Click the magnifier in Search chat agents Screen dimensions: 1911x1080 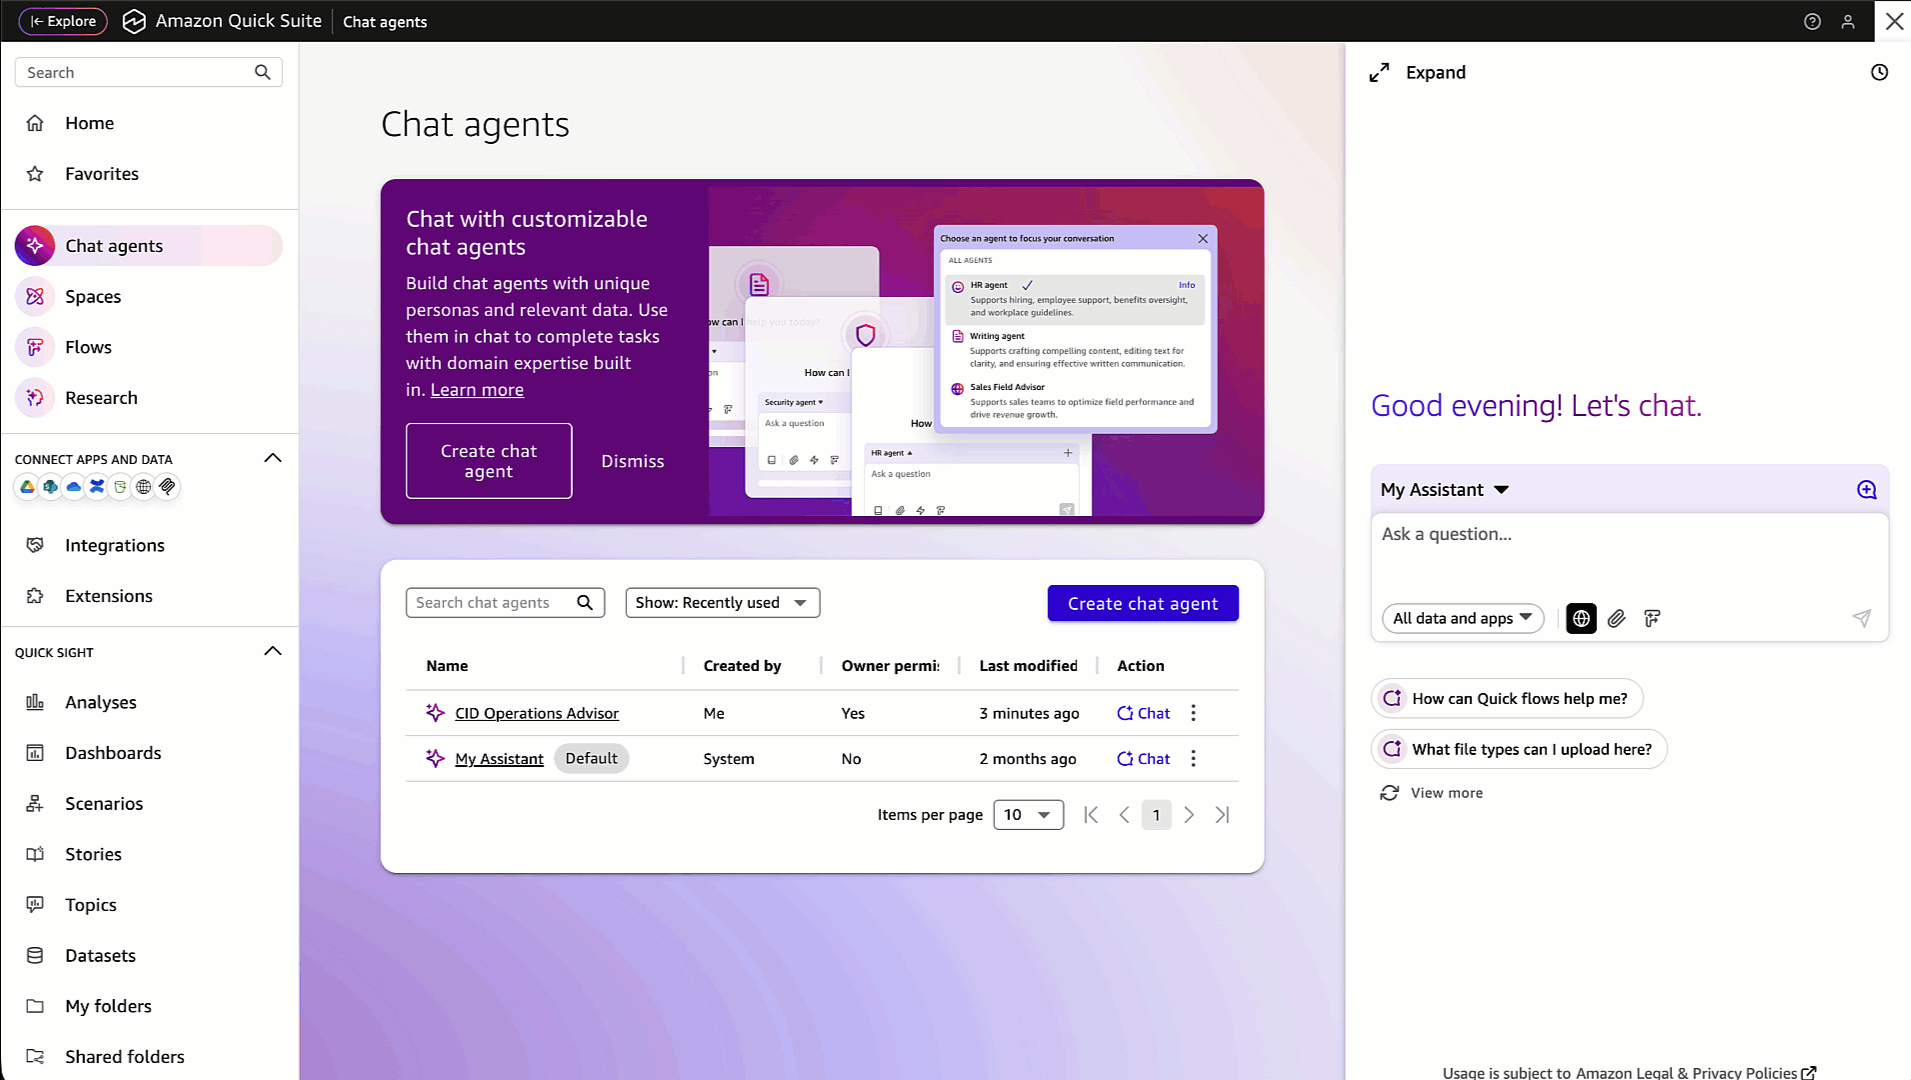coord(585,602)
